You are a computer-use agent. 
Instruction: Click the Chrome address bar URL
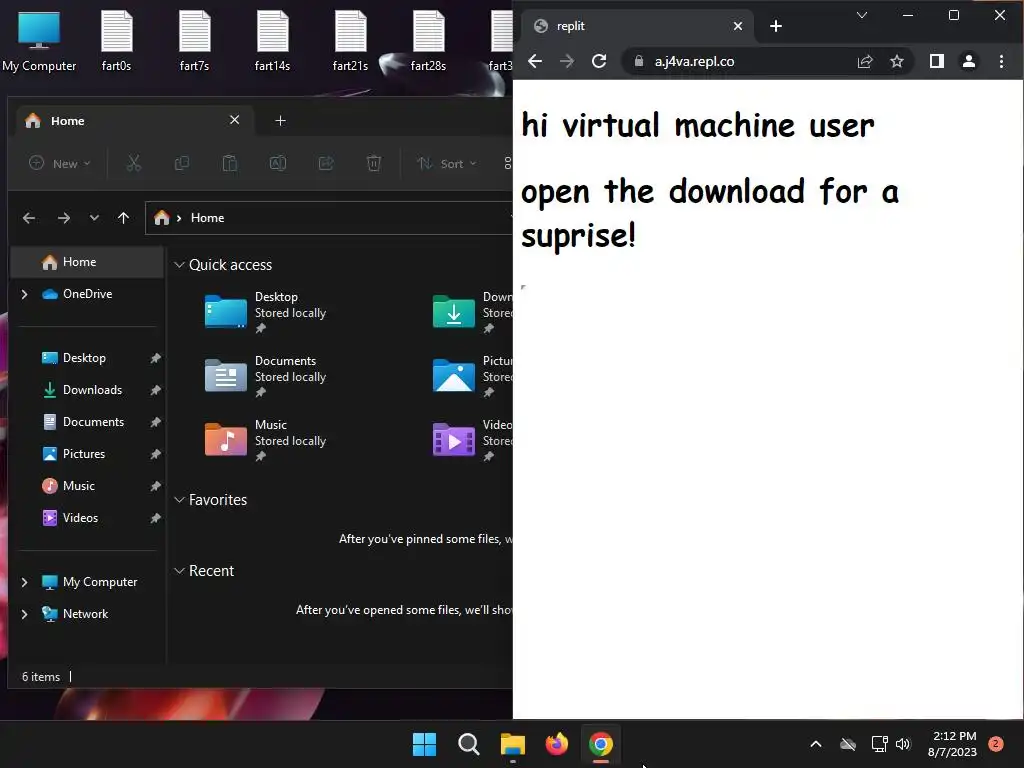tap(694, 61)
